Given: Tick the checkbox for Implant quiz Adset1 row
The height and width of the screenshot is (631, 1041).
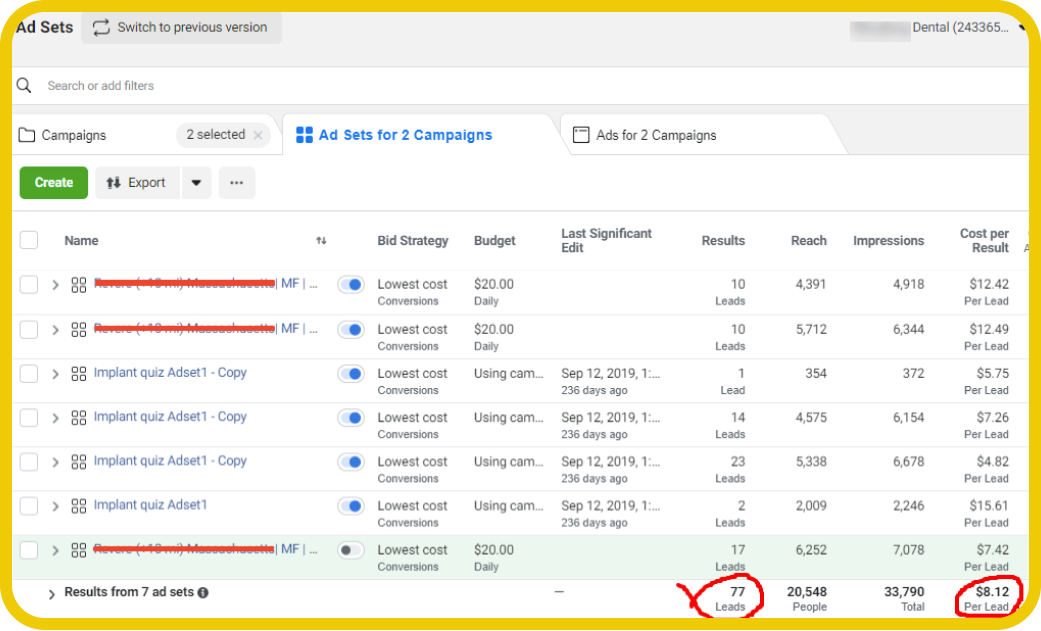Looking at the screenshot, I should [x=29, y=506].
